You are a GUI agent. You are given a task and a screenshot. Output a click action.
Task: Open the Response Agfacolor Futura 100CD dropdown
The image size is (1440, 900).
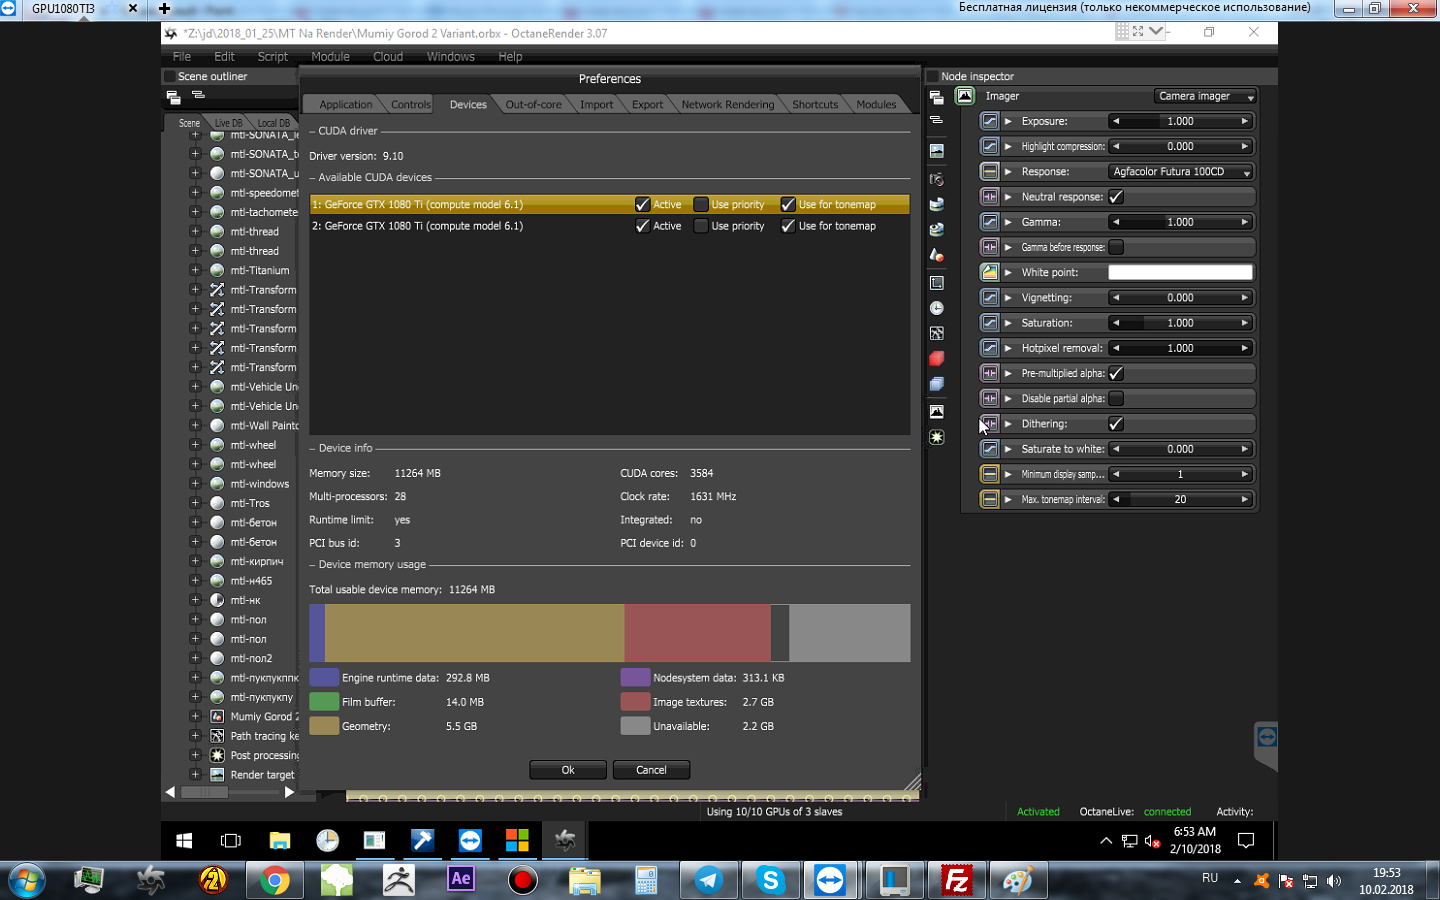click(x=1180, y=171)
